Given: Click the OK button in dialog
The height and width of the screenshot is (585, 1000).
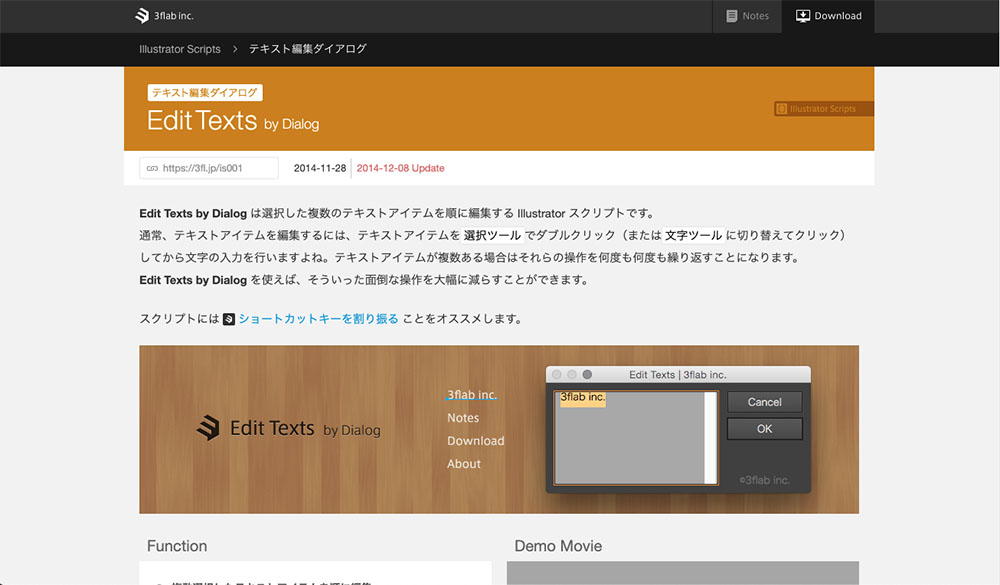Looking at the screenshot, I should point(765,429).
